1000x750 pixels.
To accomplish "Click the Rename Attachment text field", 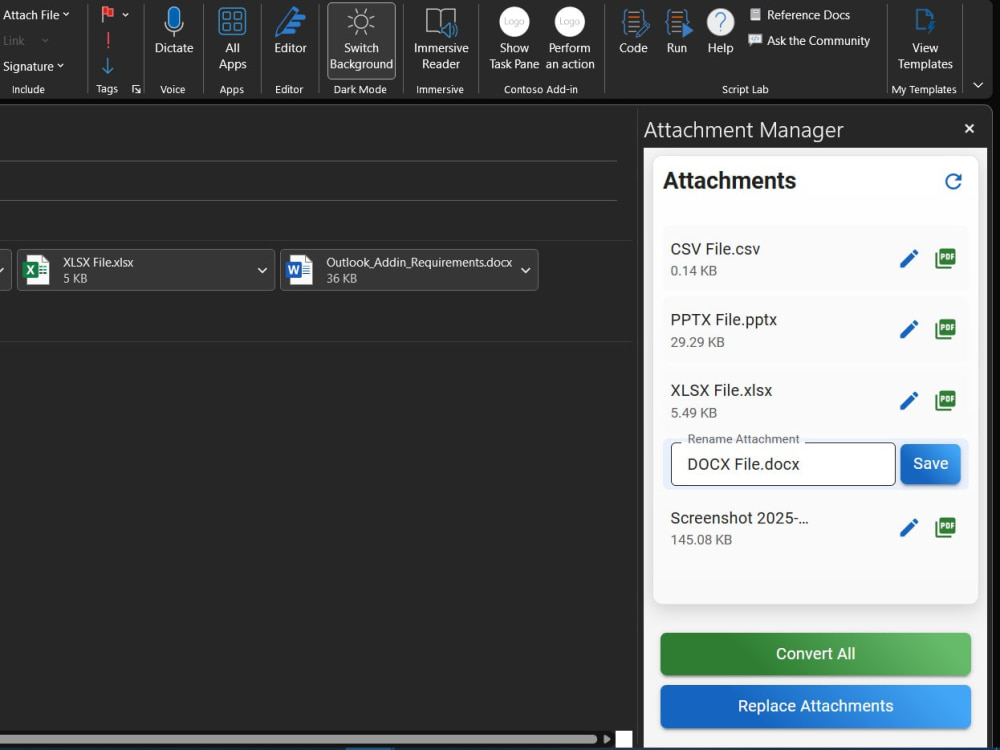I will pos(783,464).
